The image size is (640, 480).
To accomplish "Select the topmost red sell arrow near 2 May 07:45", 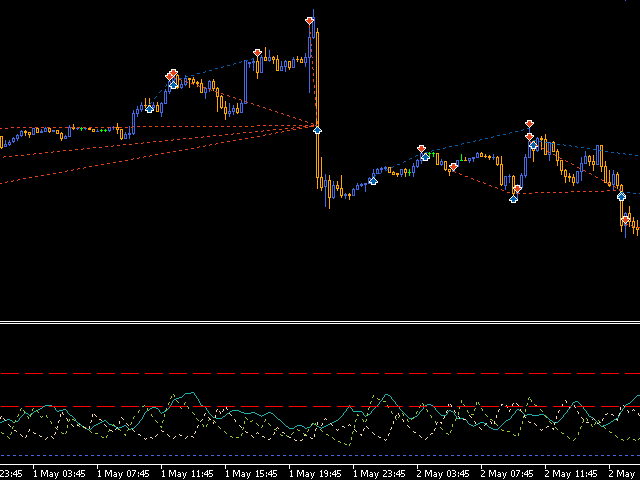I will coord(529,123).
